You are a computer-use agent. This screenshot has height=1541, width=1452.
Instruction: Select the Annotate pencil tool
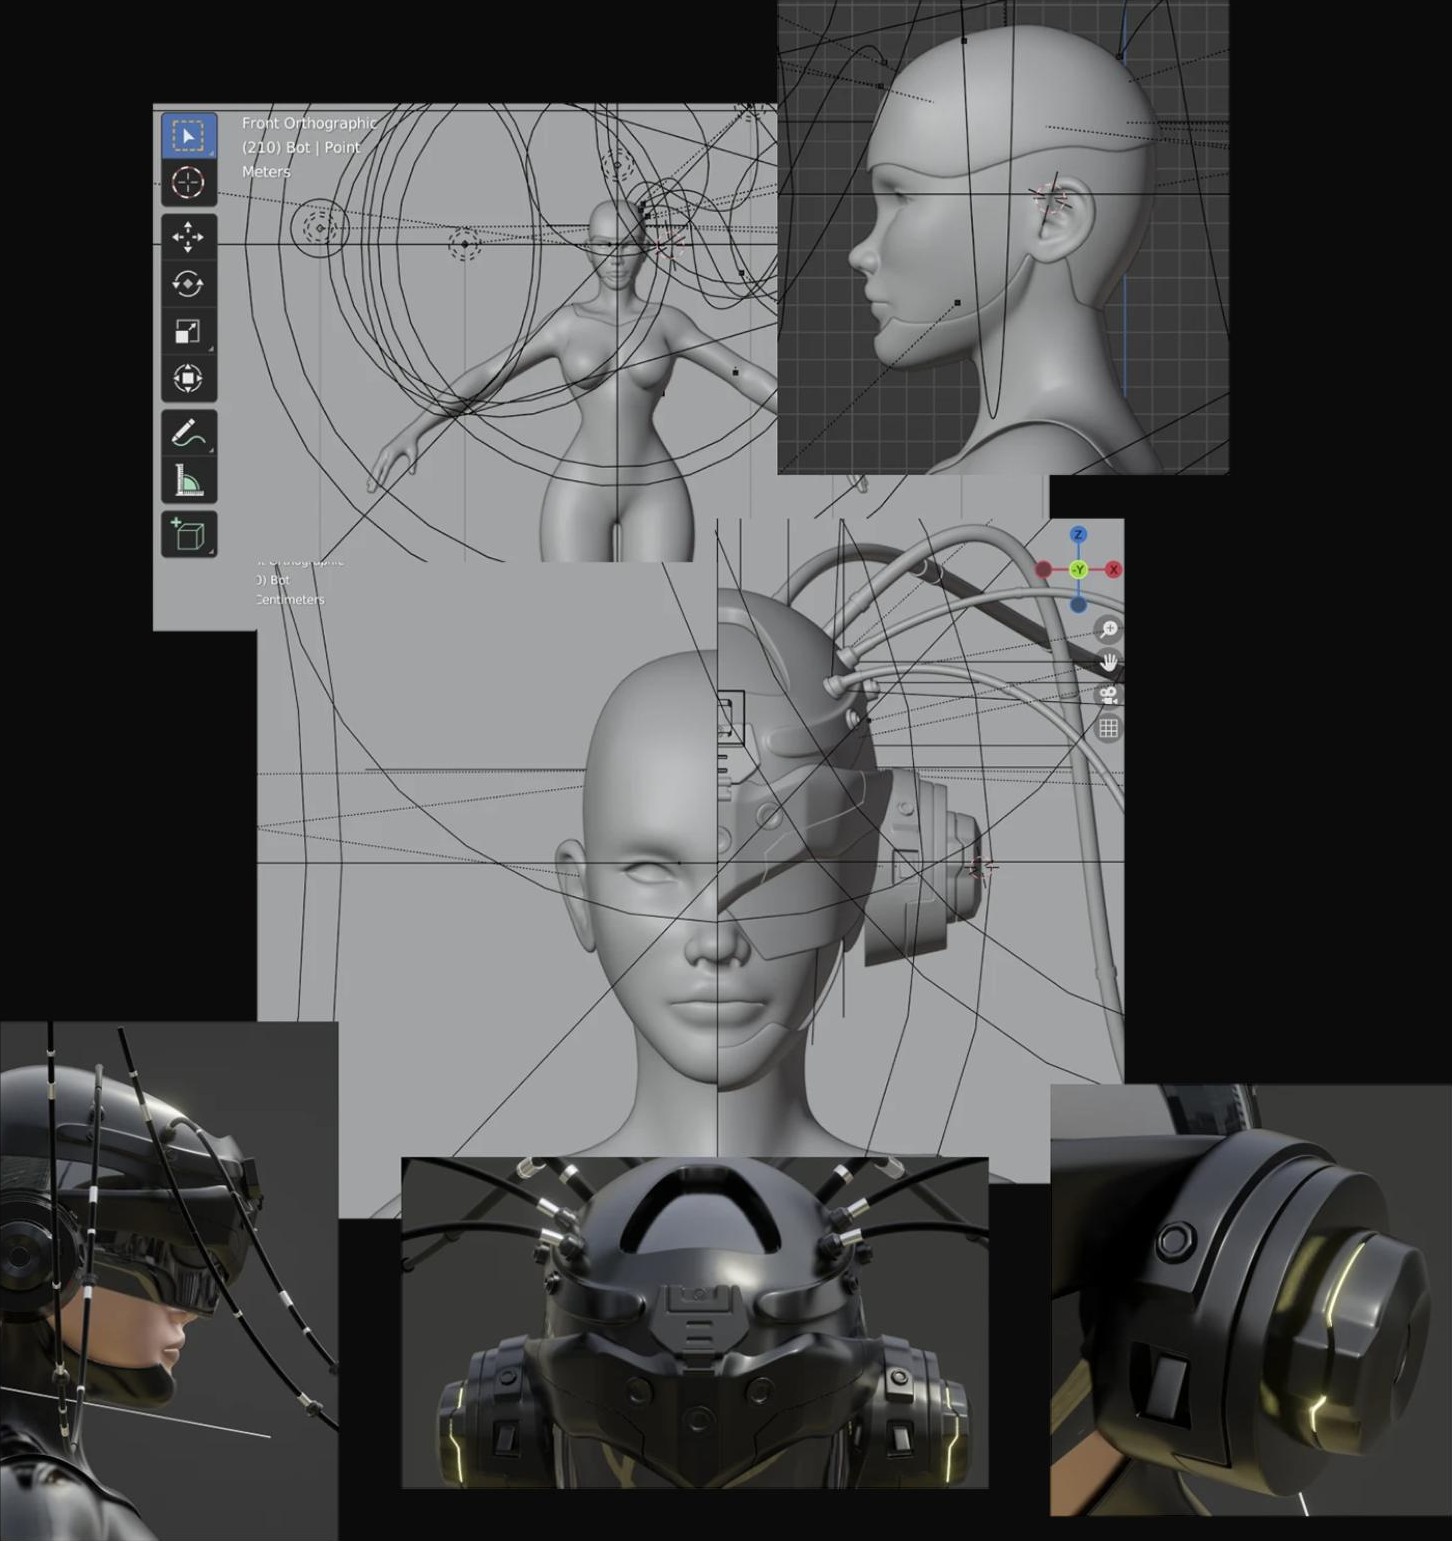(188, 433)
